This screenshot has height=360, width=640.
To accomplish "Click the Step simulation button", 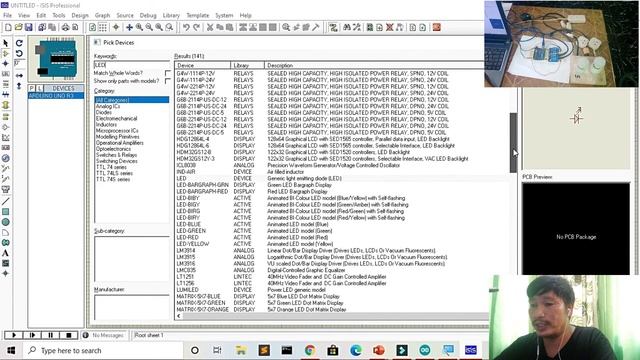I will [32, 335].
